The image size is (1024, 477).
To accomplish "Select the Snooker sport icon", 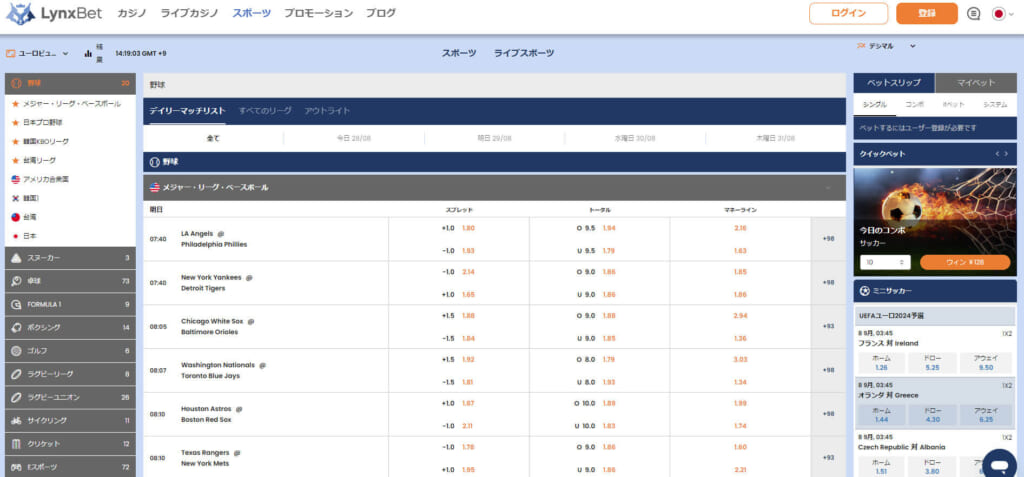I will tap(16, 258).
